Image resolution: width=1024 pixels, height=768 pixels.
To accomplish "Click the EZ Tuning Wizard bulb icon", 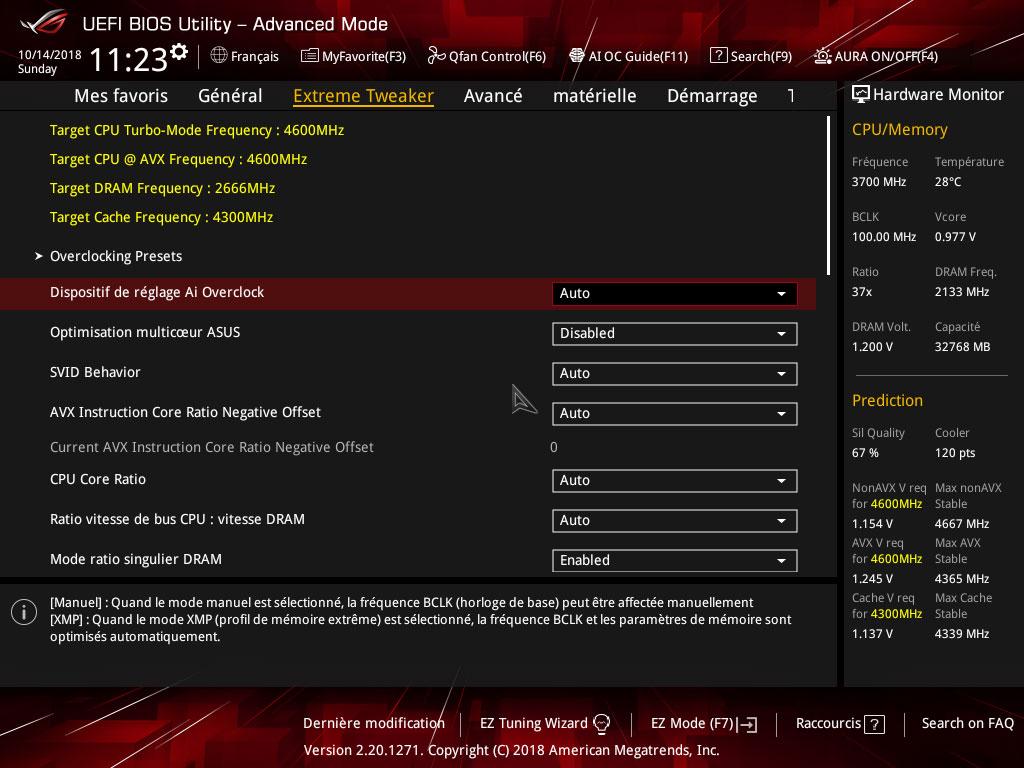I will click(602, 724).
